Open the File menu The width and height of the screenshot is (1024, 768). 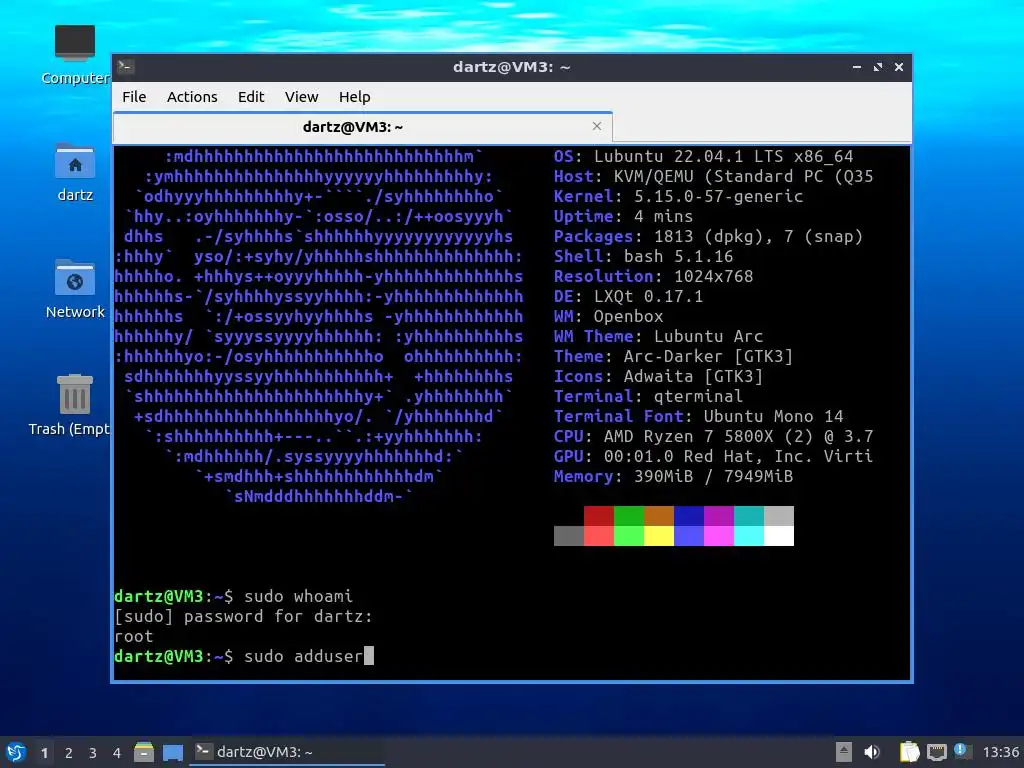(x=134, y=97)
